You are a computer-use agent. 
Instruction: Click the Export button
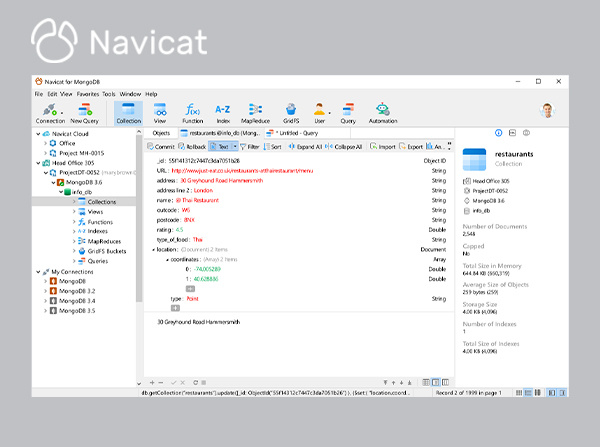(411, 147)
